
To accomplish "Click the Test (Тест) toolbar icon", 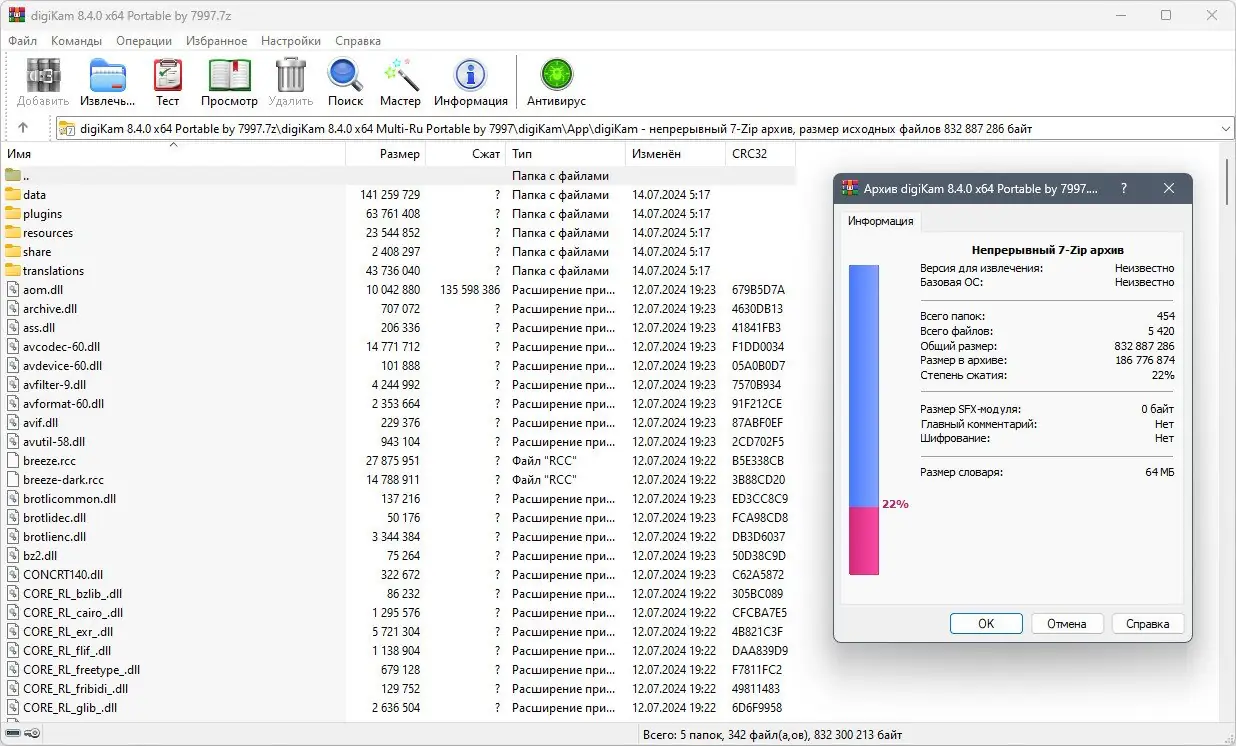I will pos(167,76).
